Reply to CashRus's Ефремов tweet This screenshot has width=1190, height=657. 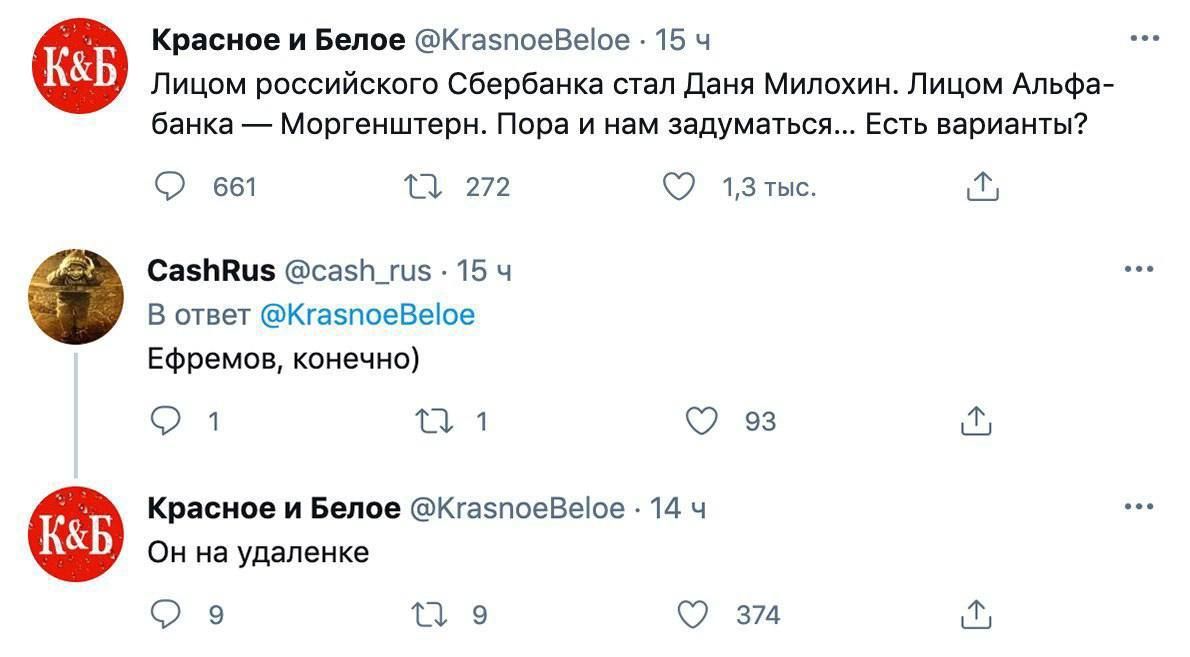point(163,421)
